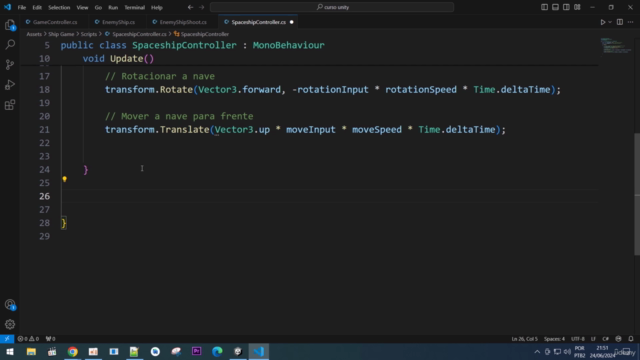Click the Copilot status icon in status bar

[x=618, y=339]
